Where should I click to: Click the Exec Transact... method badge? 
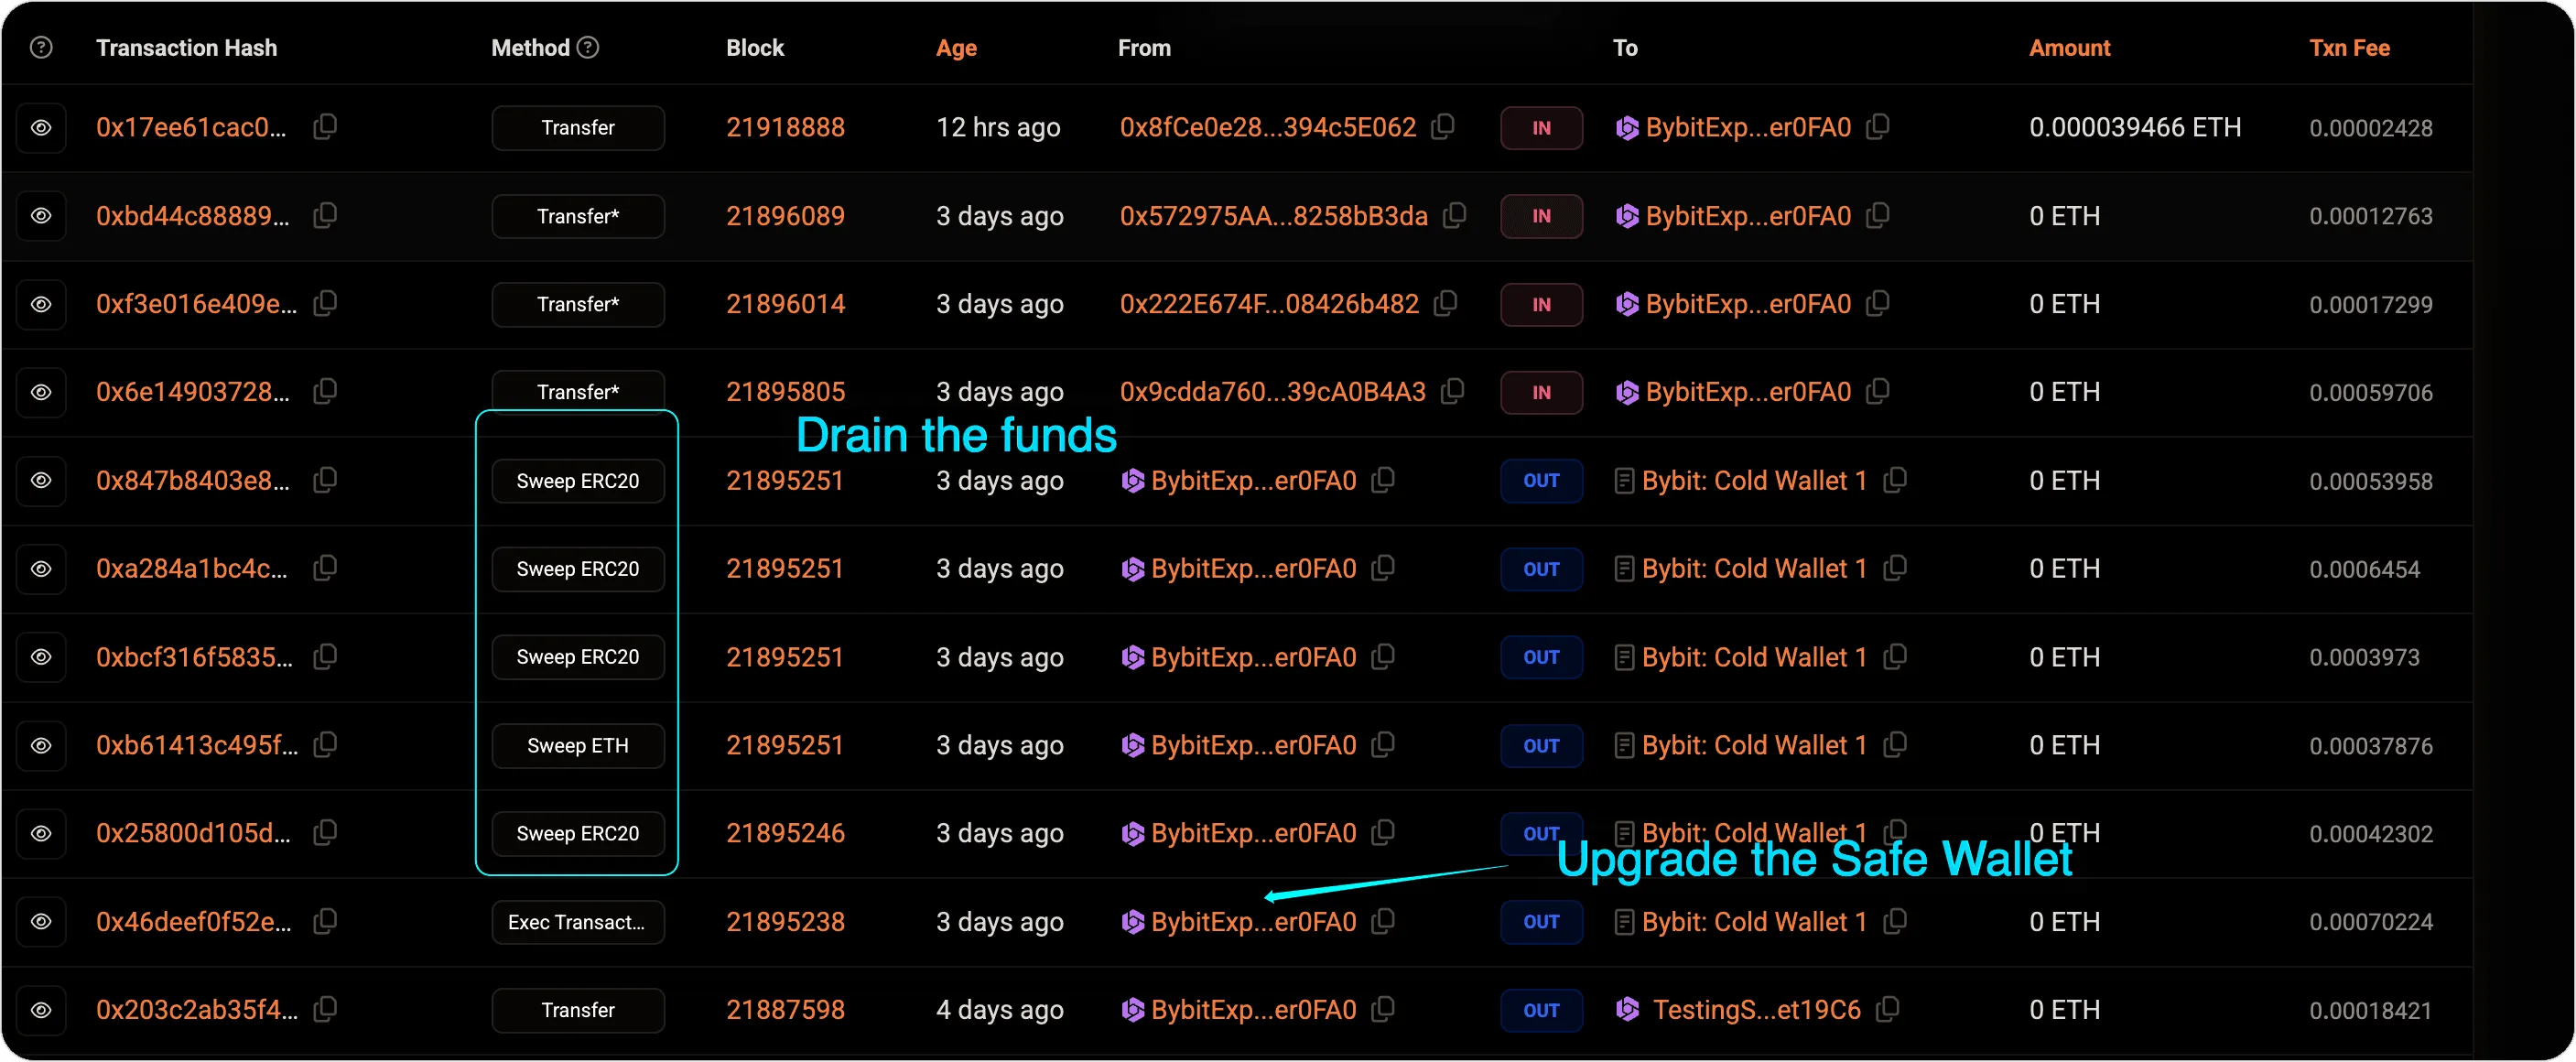tap(578, 922)
